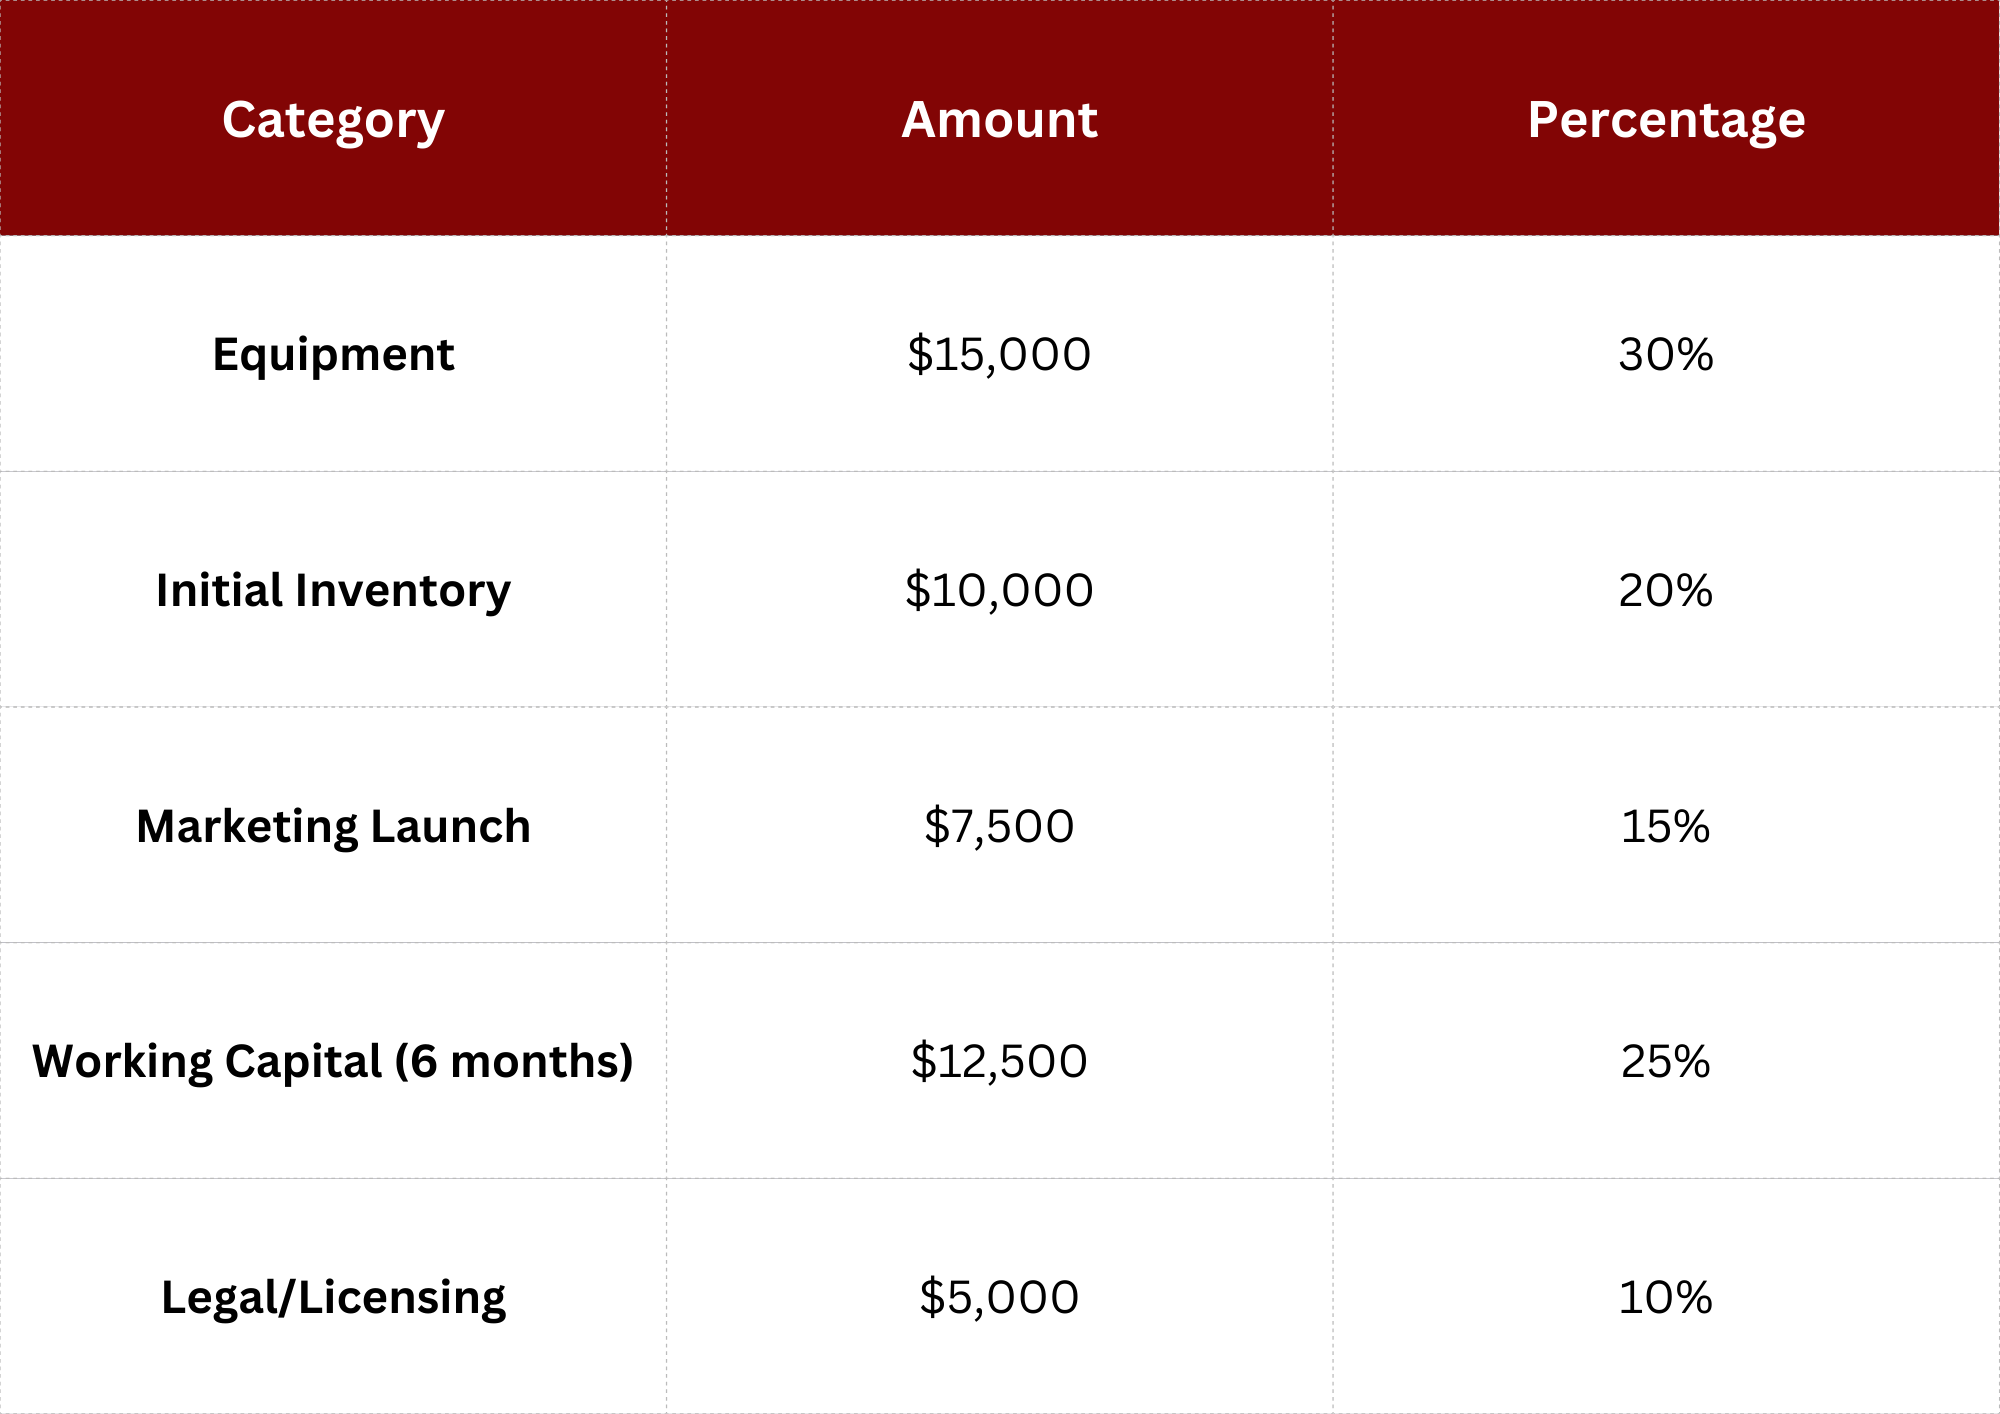Select the Marketing Launch cell

pyautogui.click(x=333, y=825)
